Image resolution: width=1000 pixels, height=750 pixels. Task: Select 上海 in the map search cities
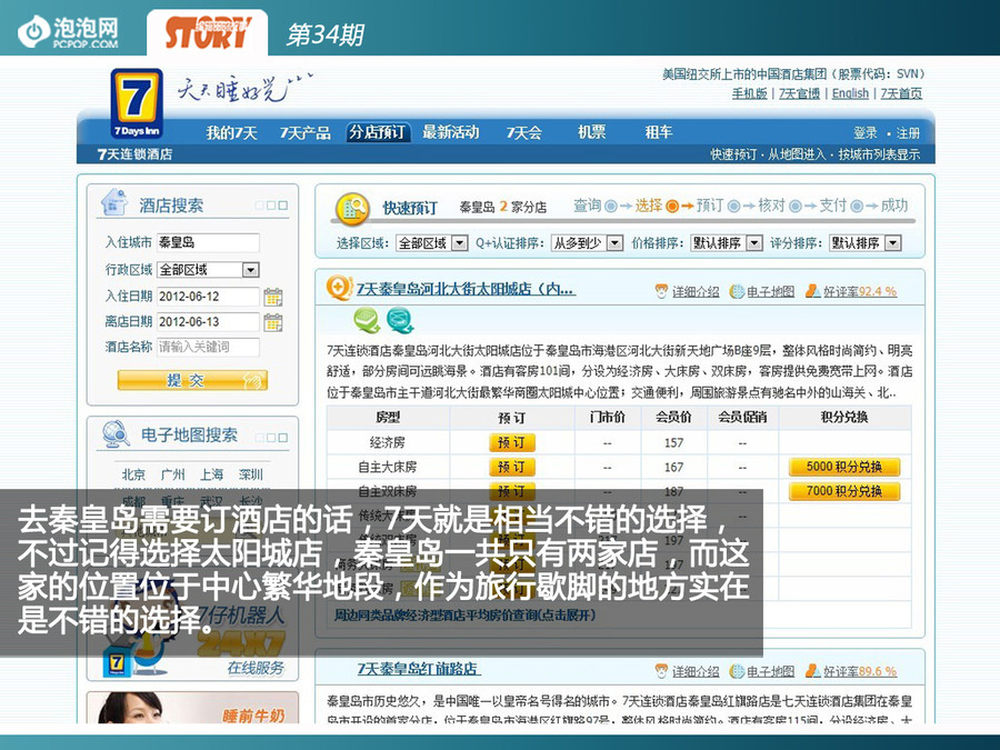212,474
